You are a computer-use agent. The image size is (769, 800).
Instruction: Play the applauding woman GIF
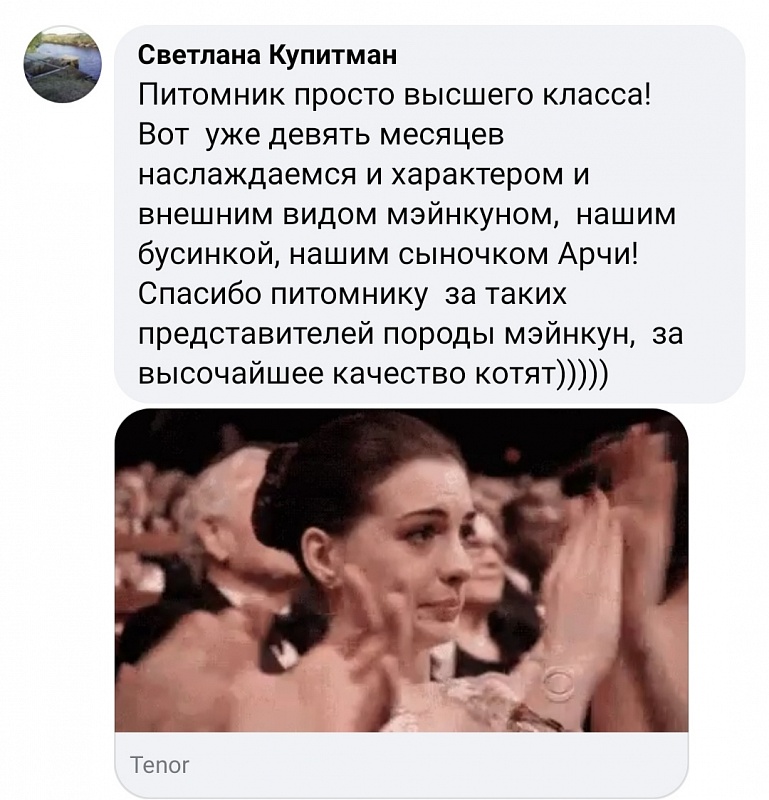pos(401,570)
